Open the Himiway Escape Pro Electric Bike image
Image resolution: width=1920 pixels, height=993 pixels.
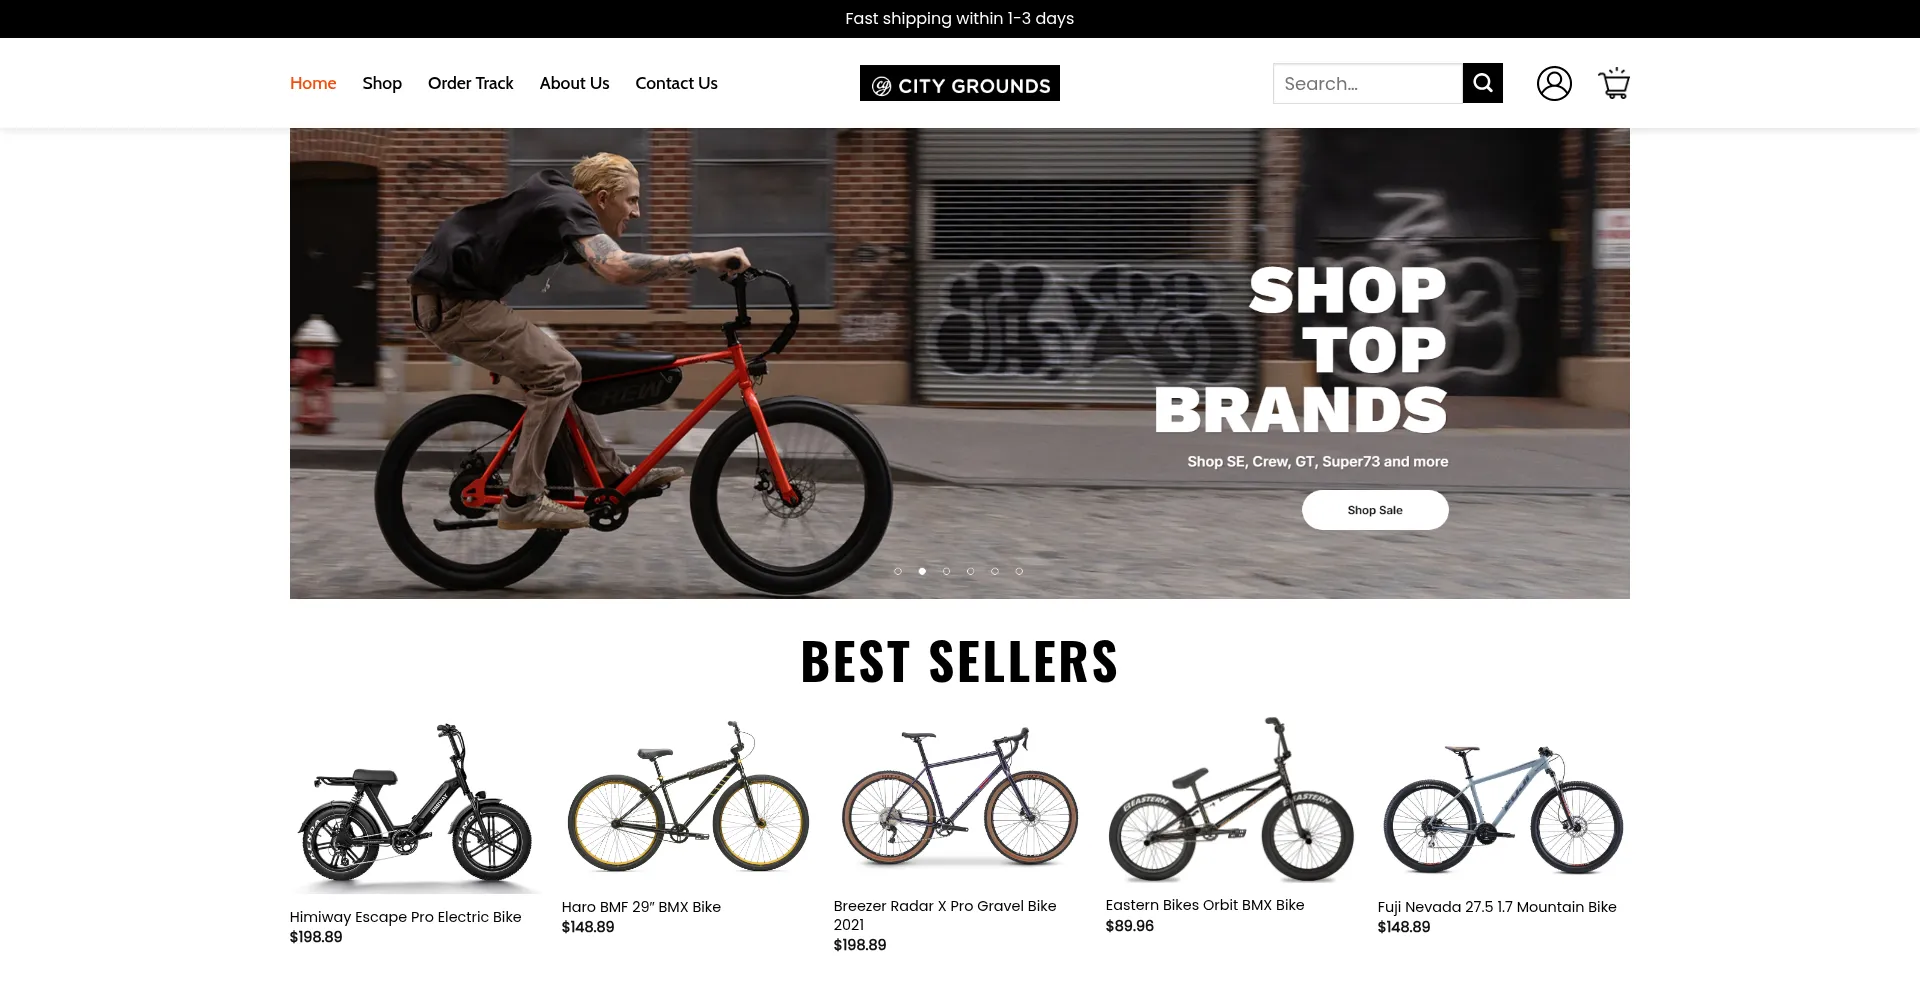416,805
